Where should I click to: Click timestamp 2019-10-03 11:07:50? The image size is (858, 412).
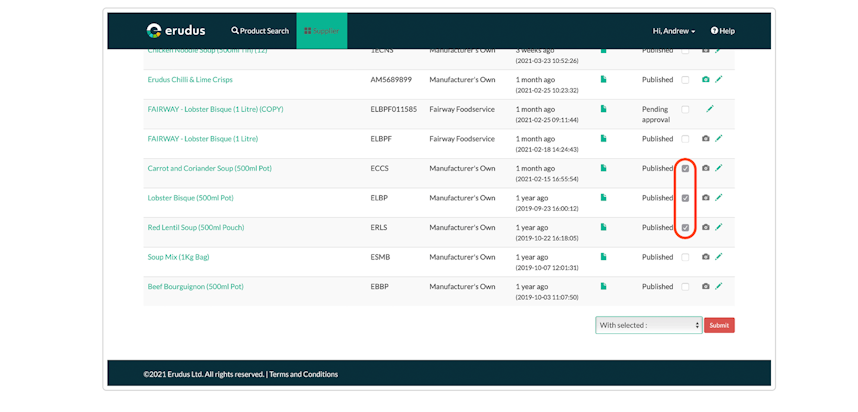click(547, 298)
